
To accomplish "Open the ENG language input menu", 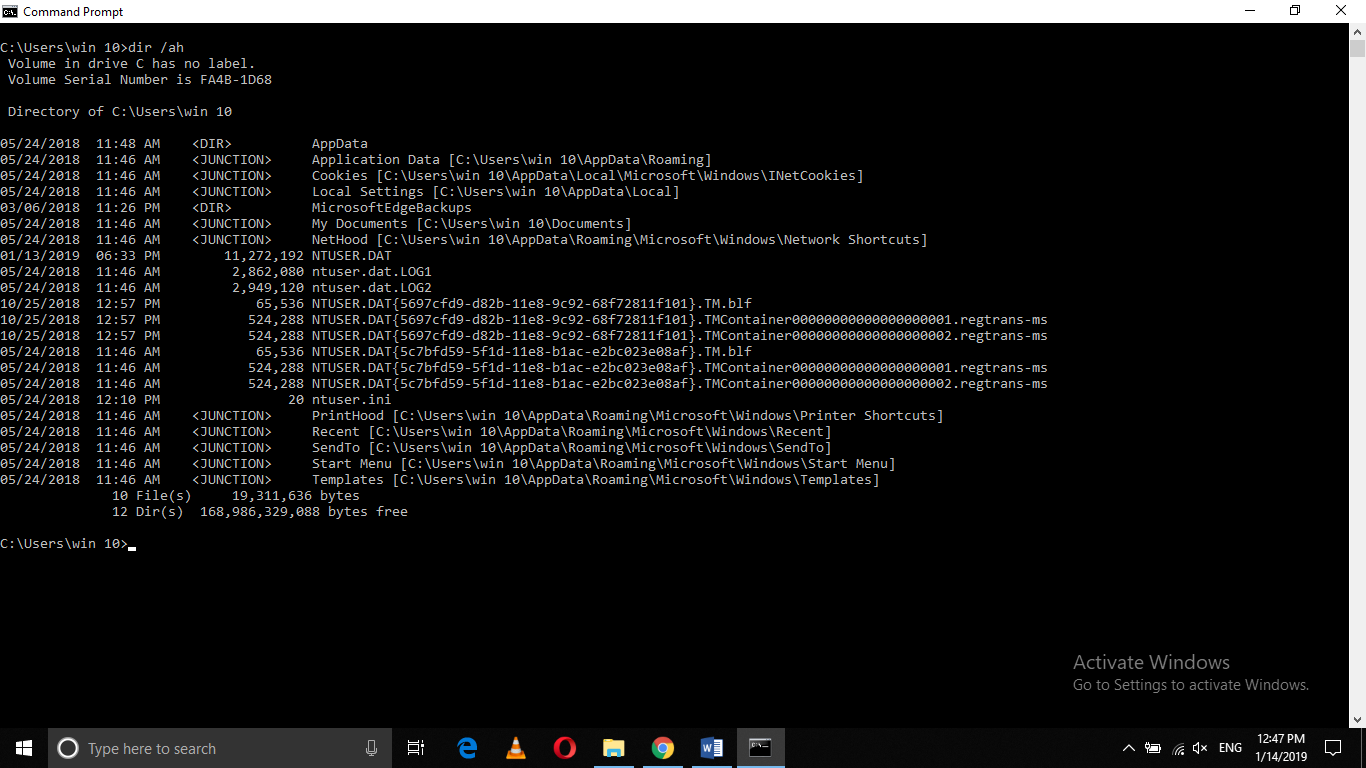I will click(1230, 747).
